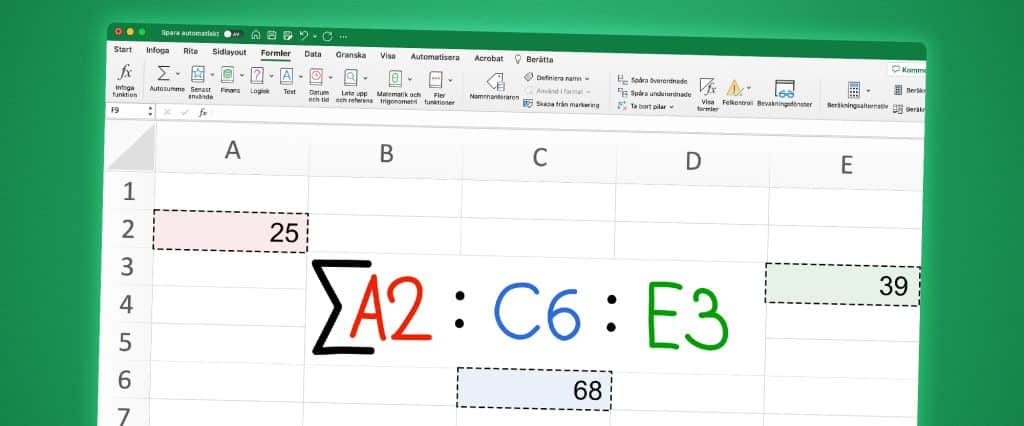Click the Felkontroll warning icon
The image size is (1024, 426).
tap(734, 88)
